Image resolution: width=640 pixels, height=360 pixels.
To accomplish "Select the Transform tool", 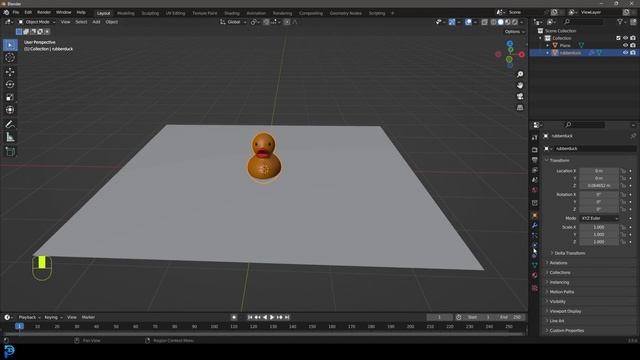I will [x=10, y=110].
